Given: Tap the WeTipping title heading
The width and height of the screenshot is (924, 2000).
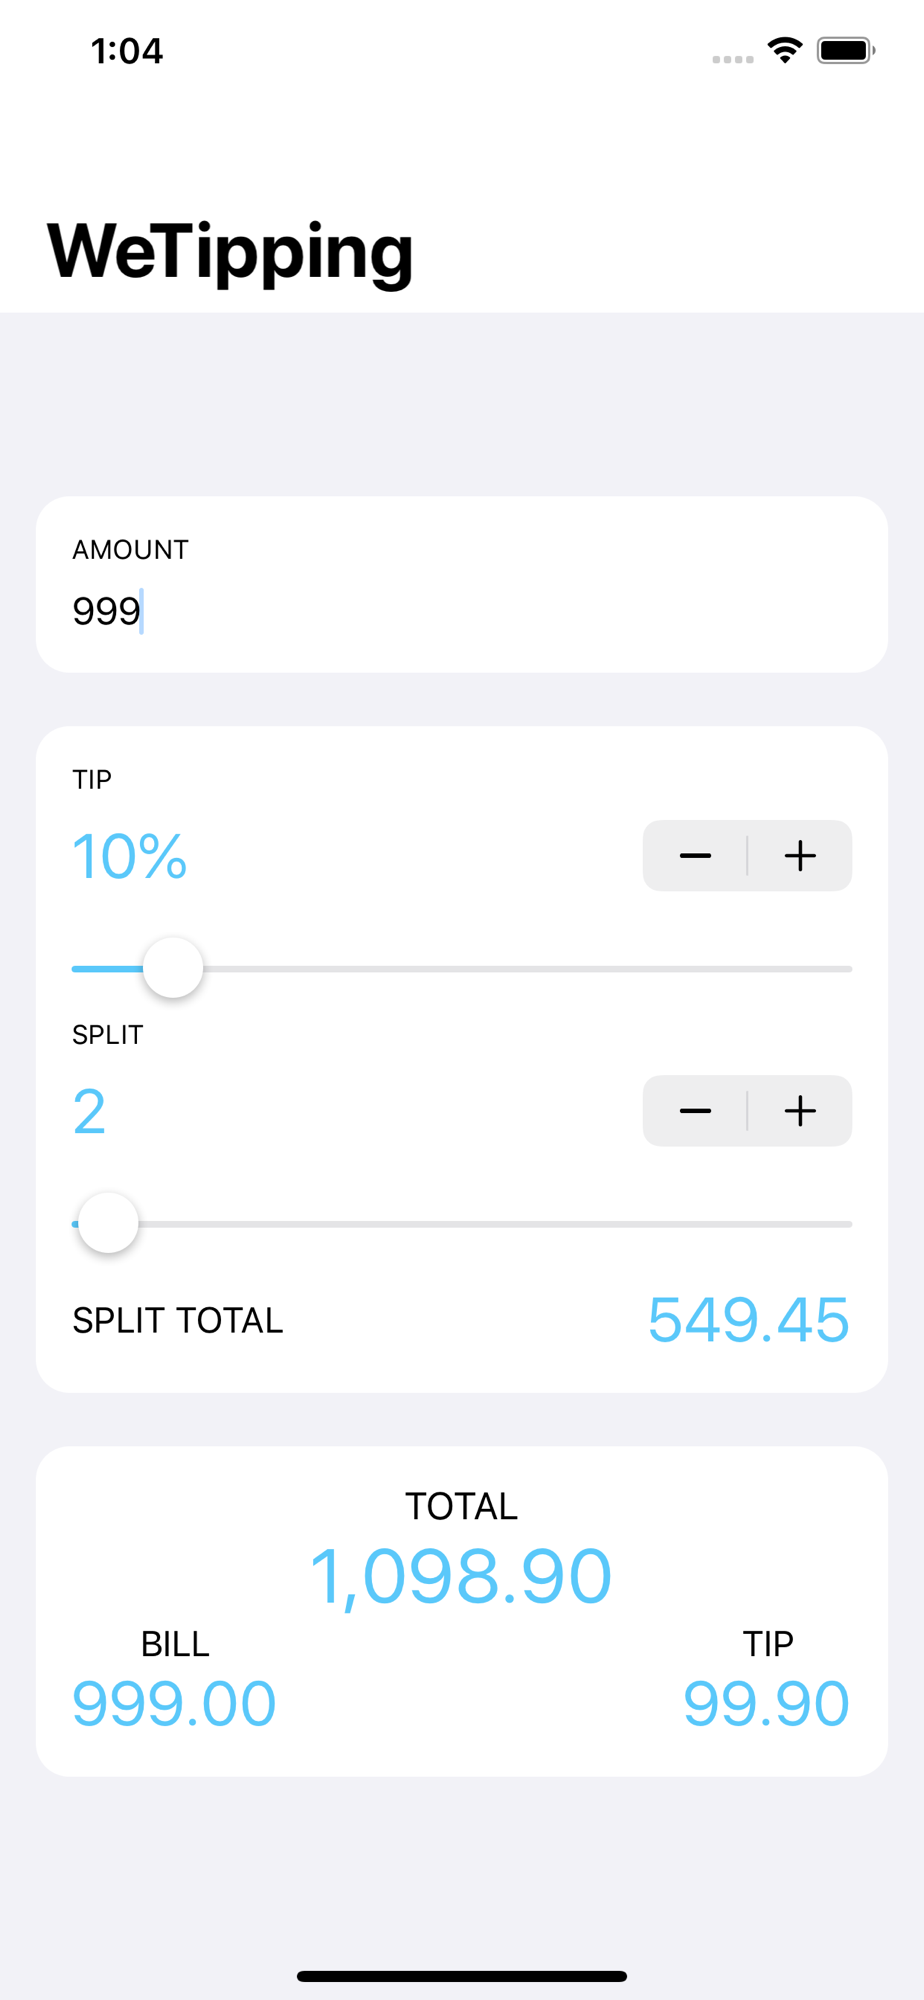Looking at the screenshot, I should 230,252.
